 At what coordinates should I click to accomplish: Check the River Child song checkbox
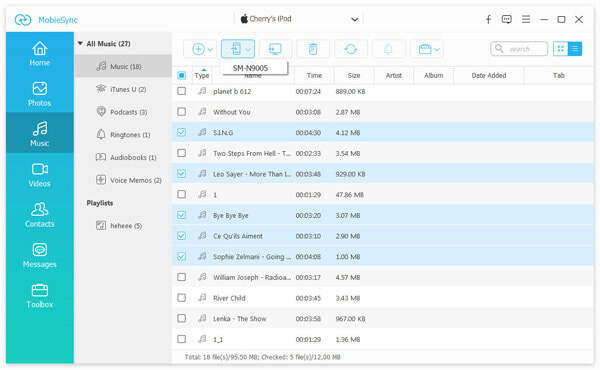(181, 298)
